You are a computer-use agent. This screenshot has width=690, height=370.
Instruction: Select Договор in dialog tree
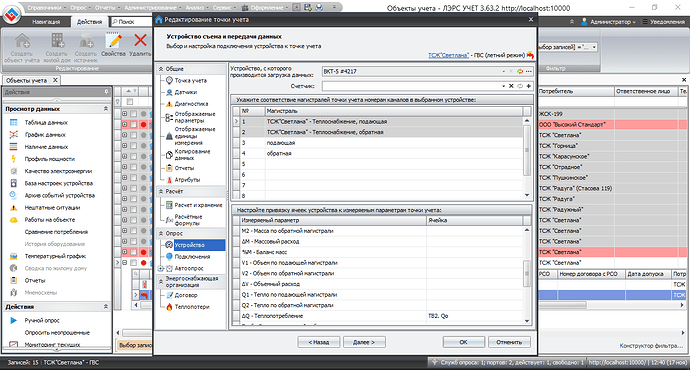186,295
